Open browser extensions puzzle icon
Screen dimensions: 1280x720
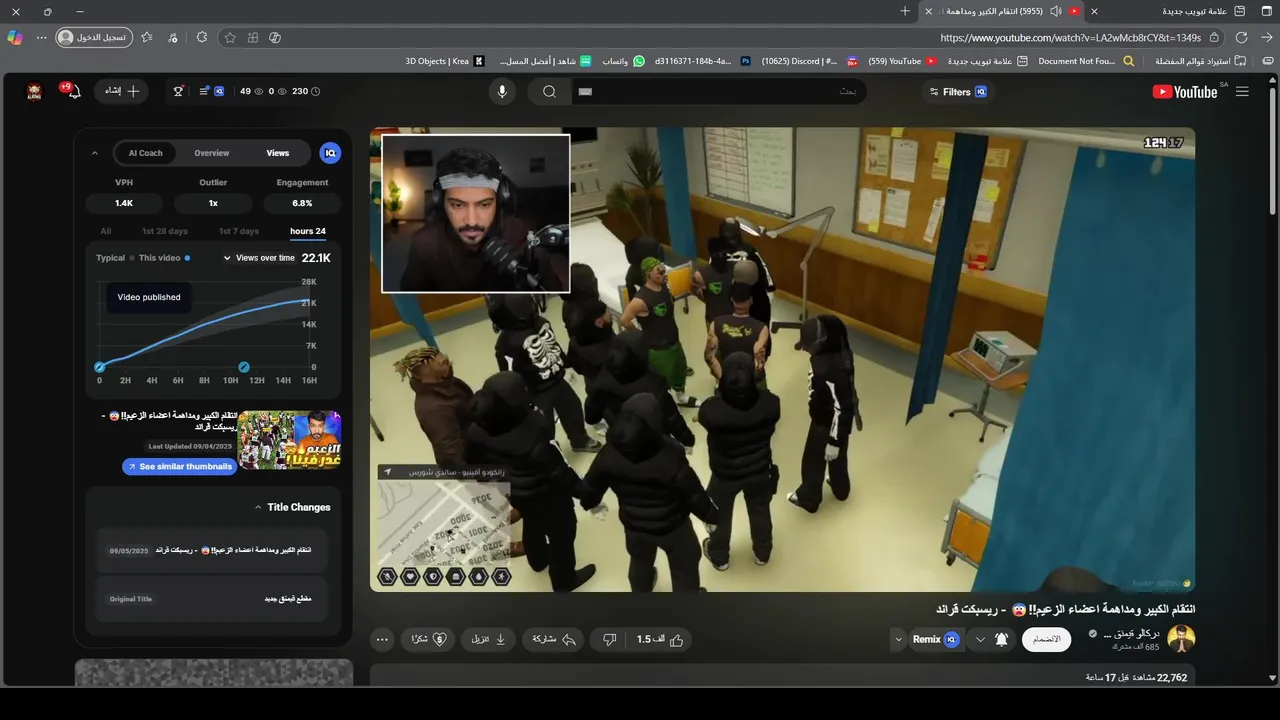coord(201,38)
